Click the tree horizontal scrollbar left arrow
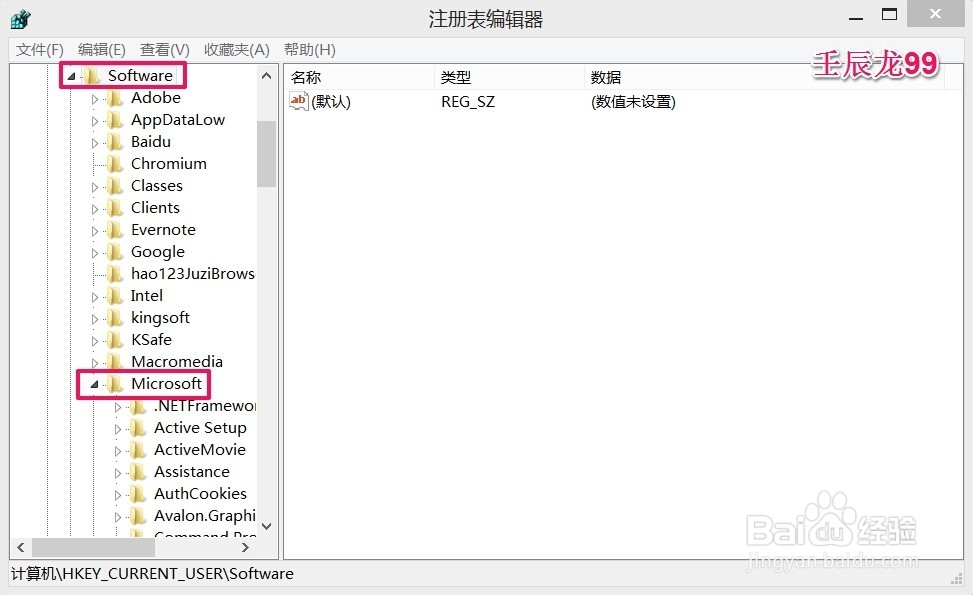The height and width of the screenshot is (595, 973). (21, 547)
